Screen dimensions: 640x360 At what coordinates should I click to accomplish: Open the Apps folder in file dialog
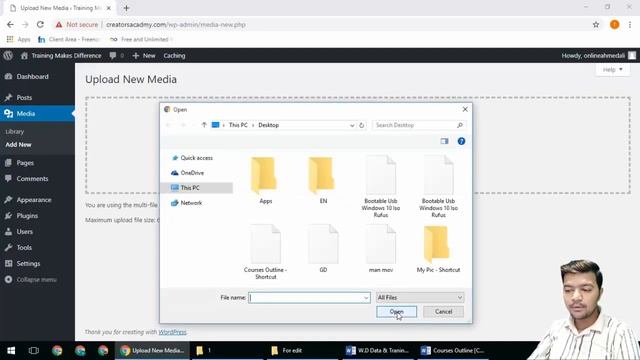(x=265, y=180)
